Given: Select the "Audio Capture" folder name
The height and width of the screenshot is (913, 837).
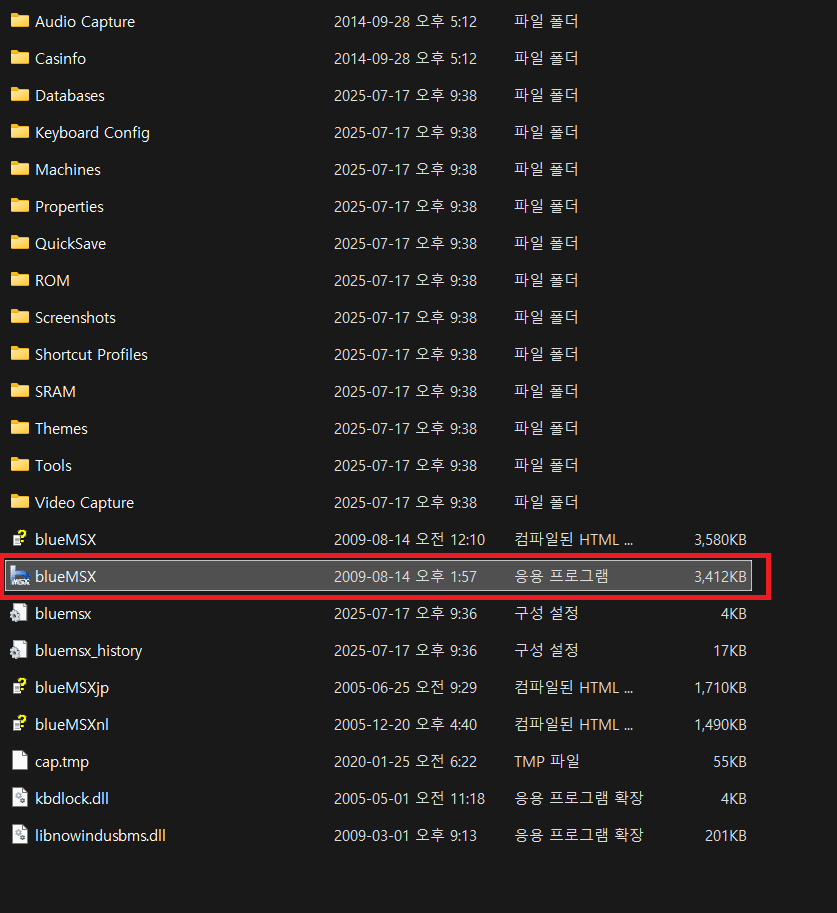Looking at the screenshot, I should [85, 22].
